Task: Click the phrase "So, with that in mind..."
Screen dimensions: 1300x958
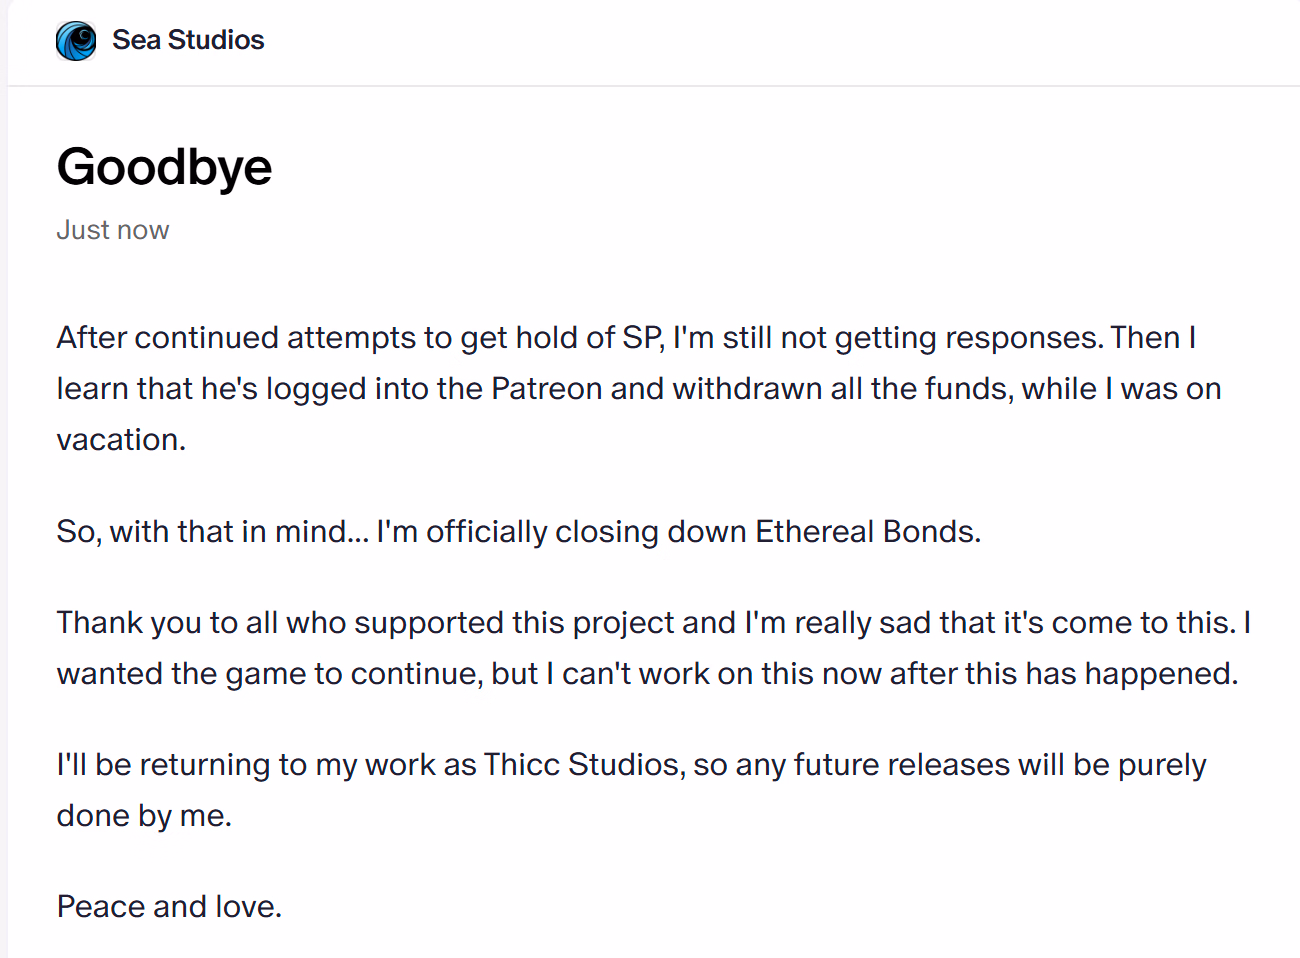Action: [212, 531]
